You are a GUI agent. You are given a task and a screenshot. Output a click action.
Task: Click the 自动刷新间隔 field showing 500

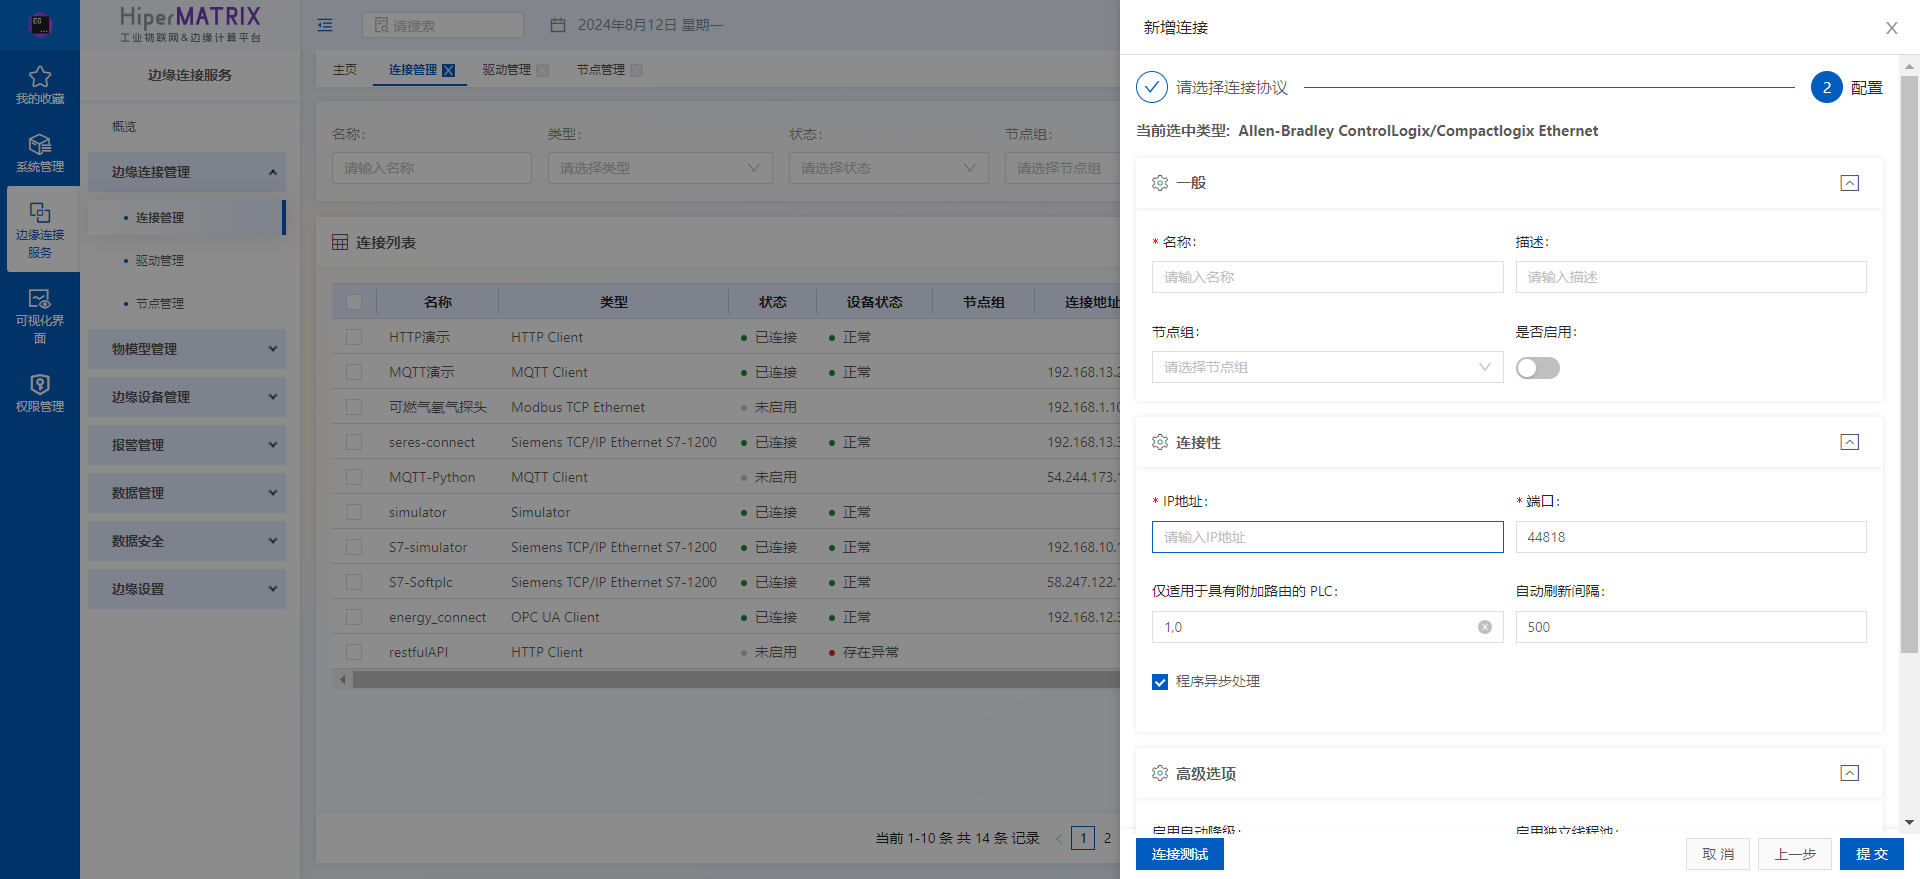click(x=1691, y=627)
